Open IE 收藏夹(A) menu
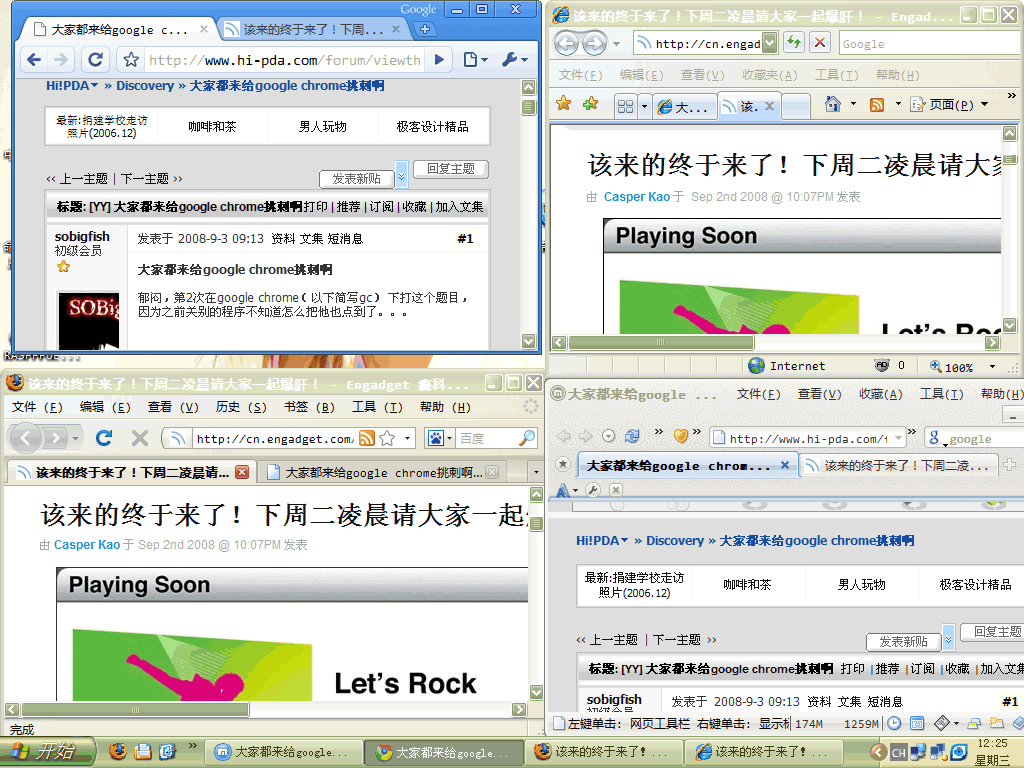Image resolution: width=1024 pixels, height=768 pixels. coord(770,75)
